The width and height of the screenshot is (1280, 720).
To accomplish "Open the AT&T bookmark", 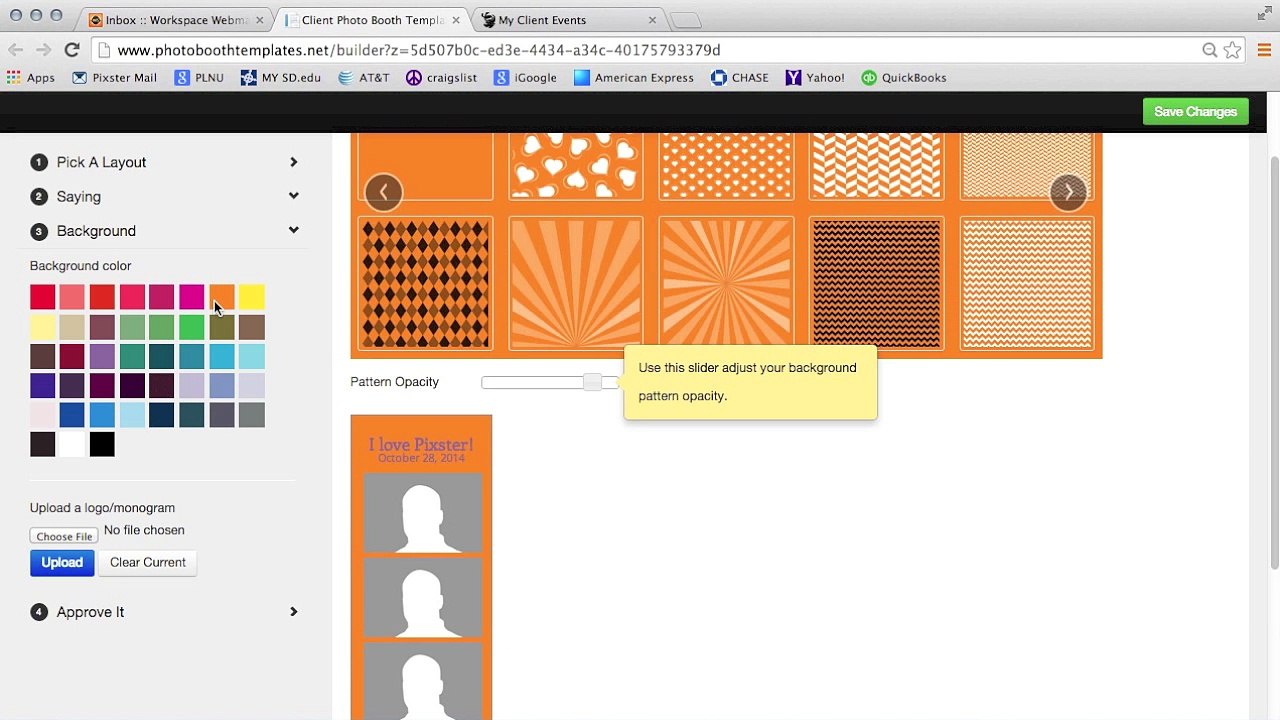I will [364, 78].
